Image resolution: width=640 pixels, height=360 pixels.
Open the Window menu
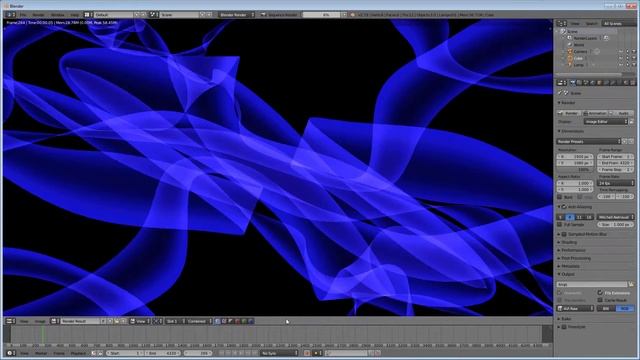pos(58,15)
